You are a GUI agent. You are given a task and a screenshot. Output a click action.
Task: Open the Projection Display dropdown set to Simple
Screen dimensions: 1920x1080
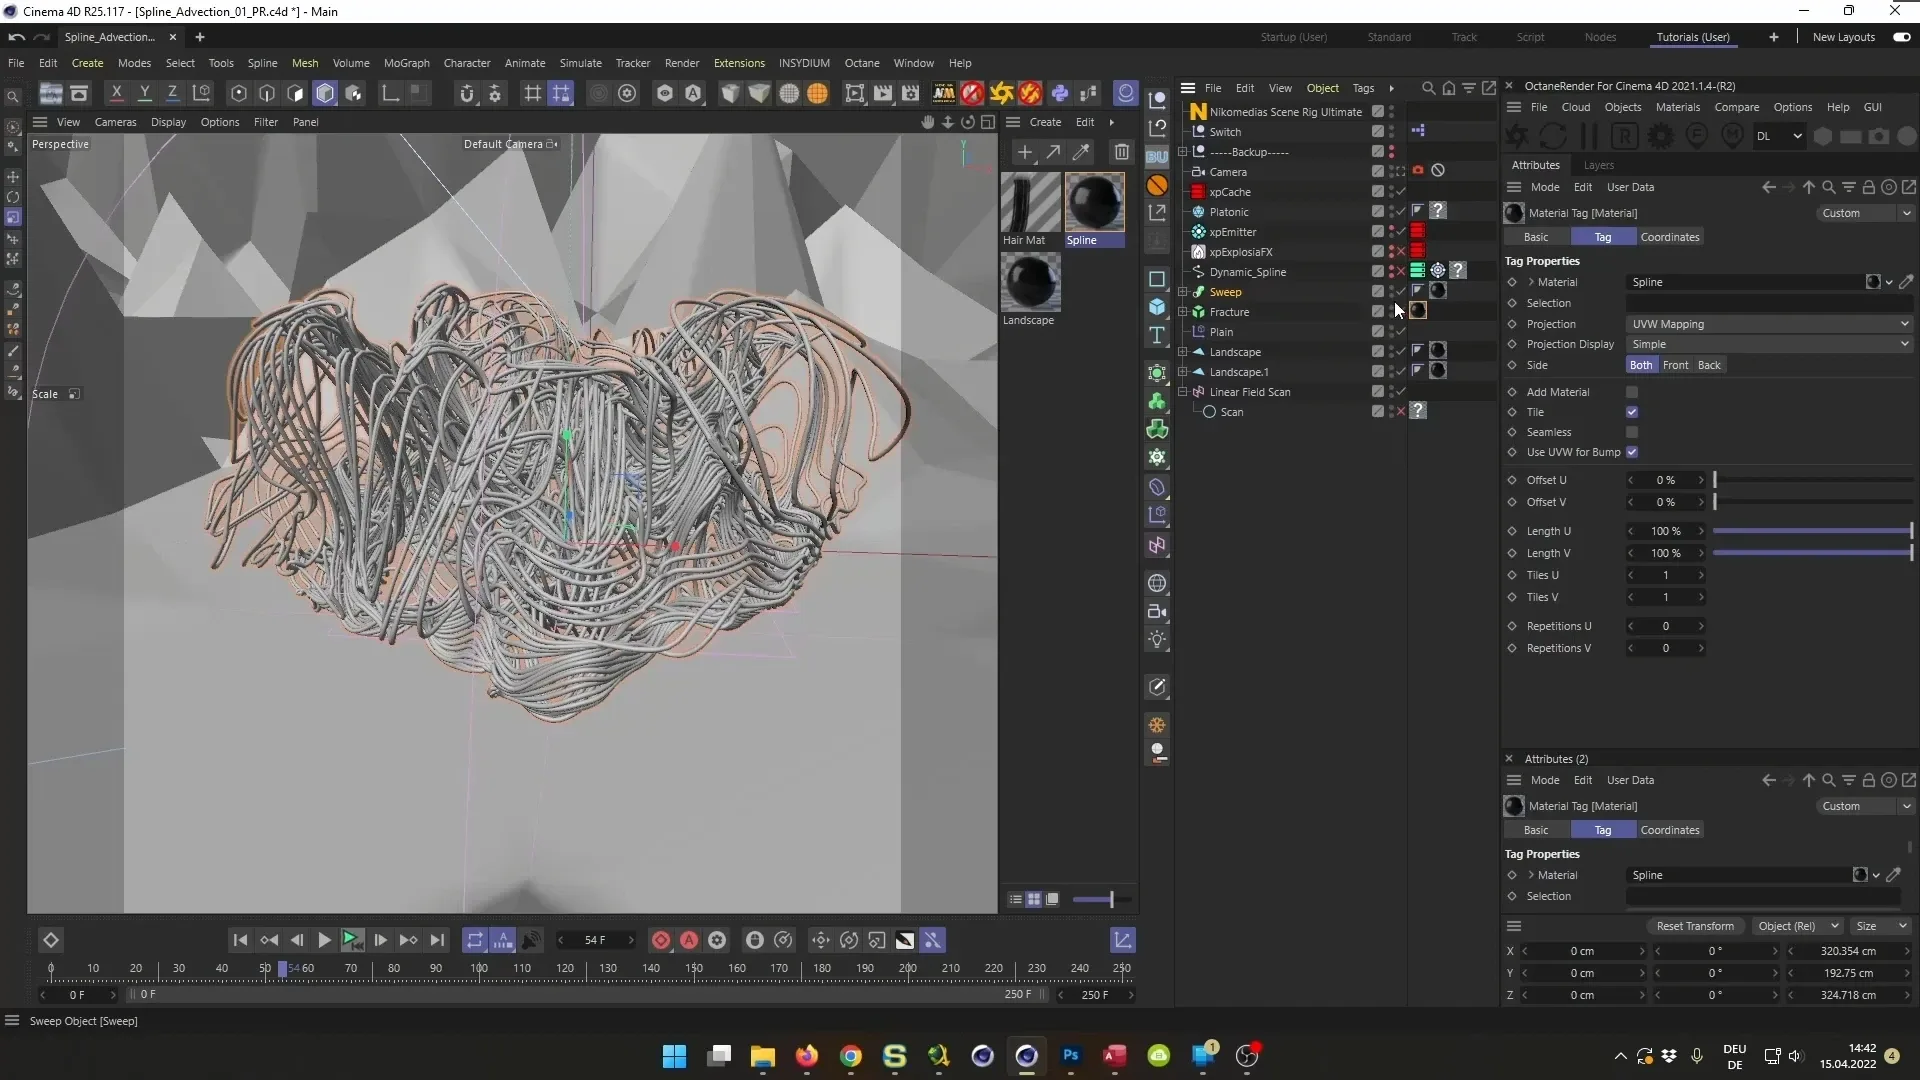coord(1768,344)
